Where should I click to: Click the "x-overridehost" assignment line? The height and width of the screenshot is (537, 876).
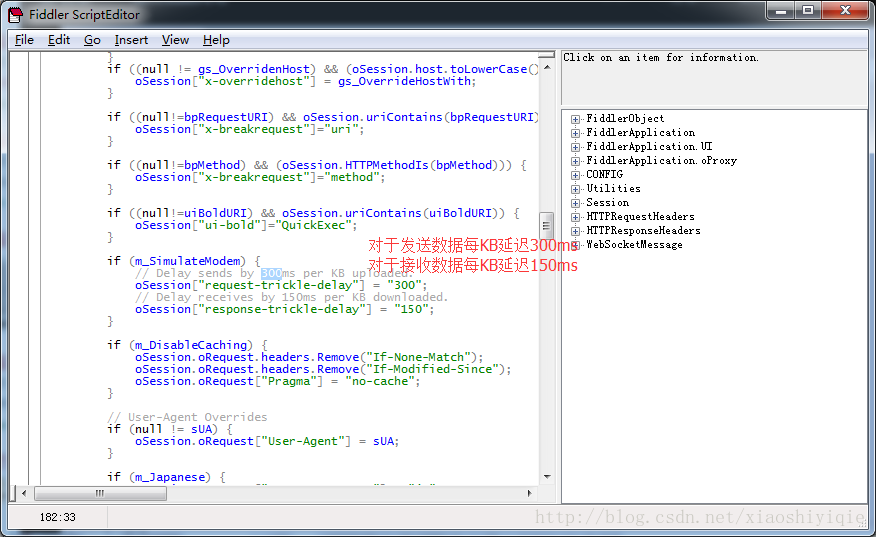[x=306, y=81]
